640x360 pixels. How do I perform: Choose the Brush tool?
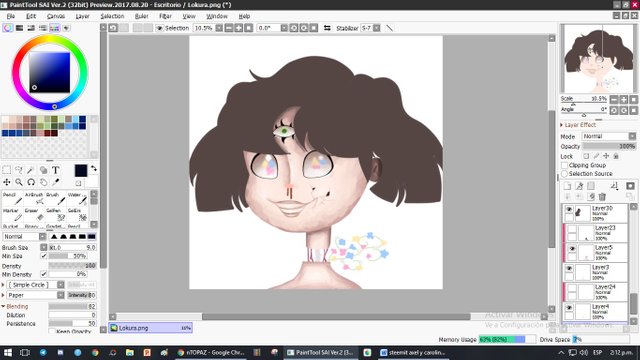(56, 199)
